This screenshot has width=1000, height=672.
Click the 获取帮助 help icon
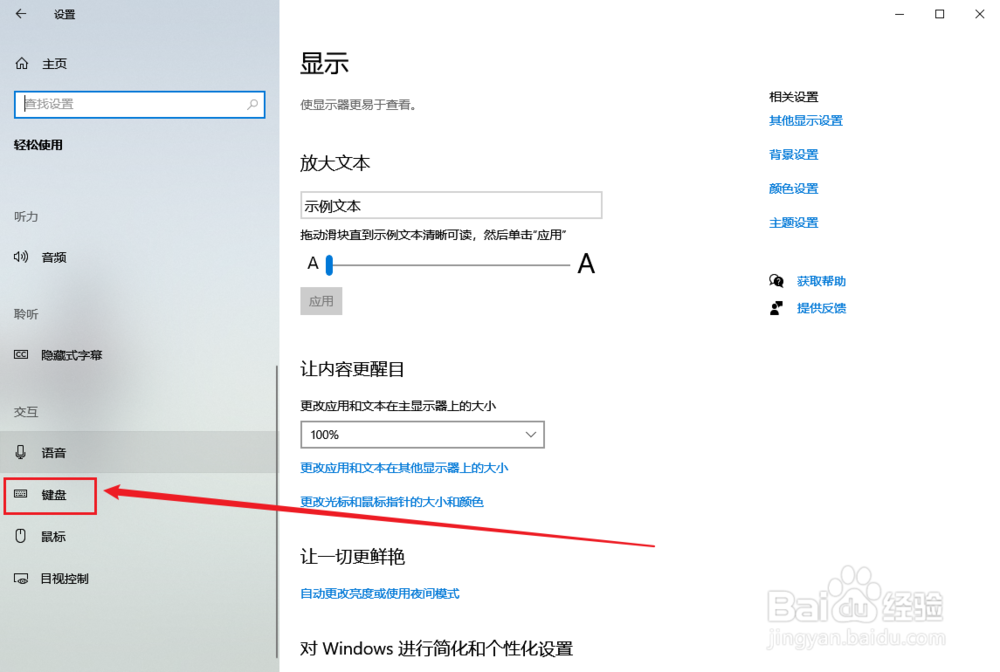tap(776, 281)
